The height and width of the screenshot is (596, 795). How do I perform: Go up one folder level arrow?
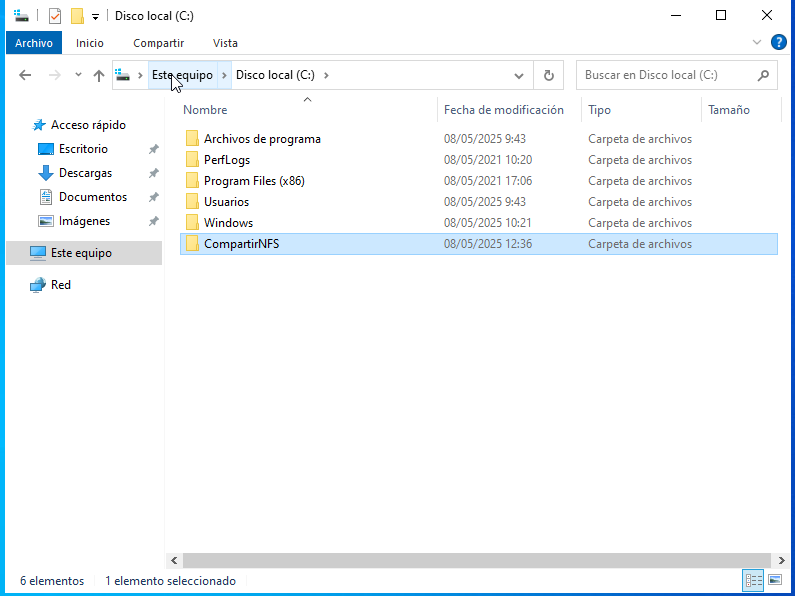98,75
